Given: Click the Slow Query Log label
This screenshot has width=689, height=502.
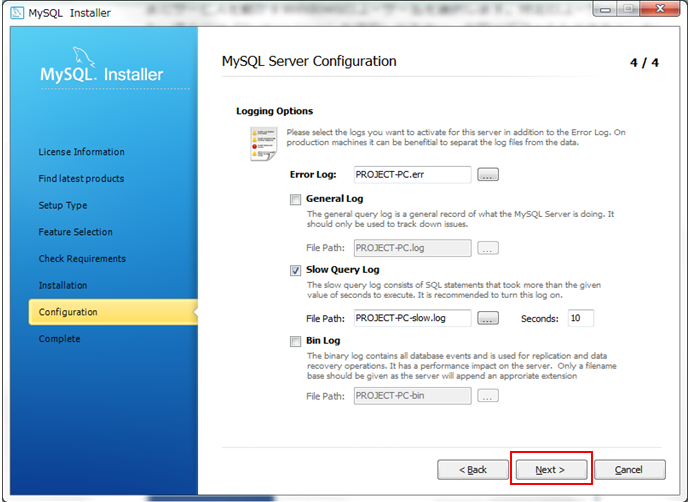Looking at the screenshot, I should (343, 269).
